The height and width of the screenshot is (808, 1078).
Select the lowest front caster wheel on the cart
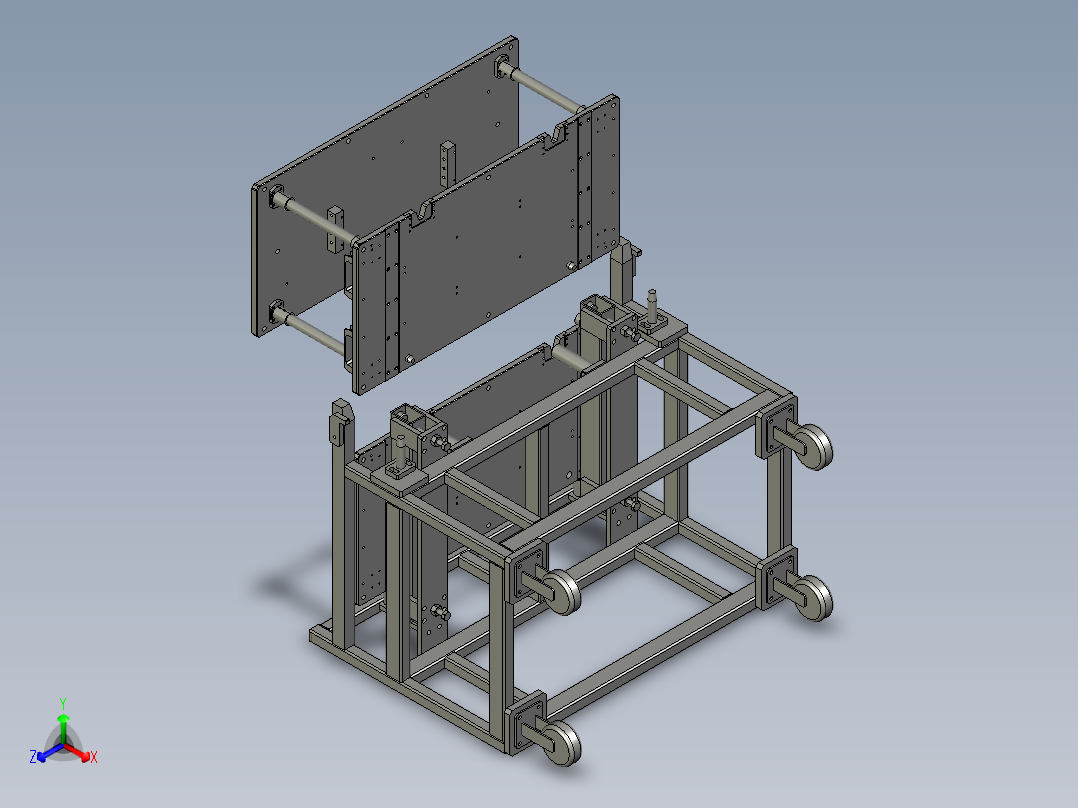pyautogui.click(x=562, y=743)
